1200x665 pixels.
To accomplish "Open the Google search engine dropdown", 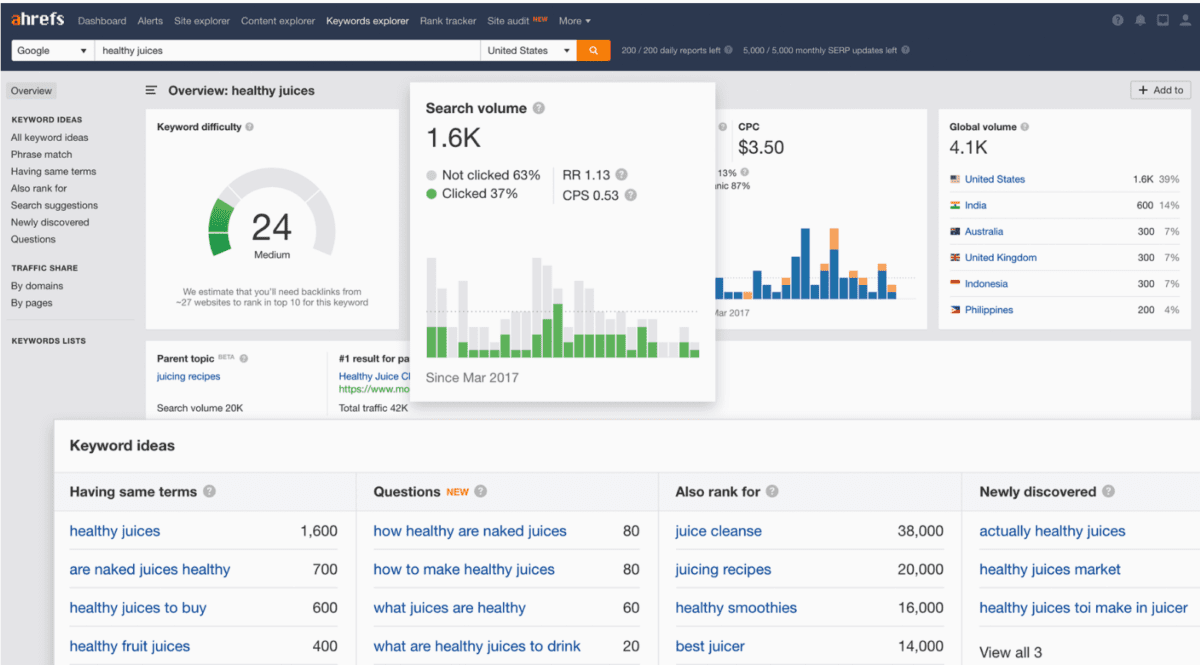I will point(50,49).
